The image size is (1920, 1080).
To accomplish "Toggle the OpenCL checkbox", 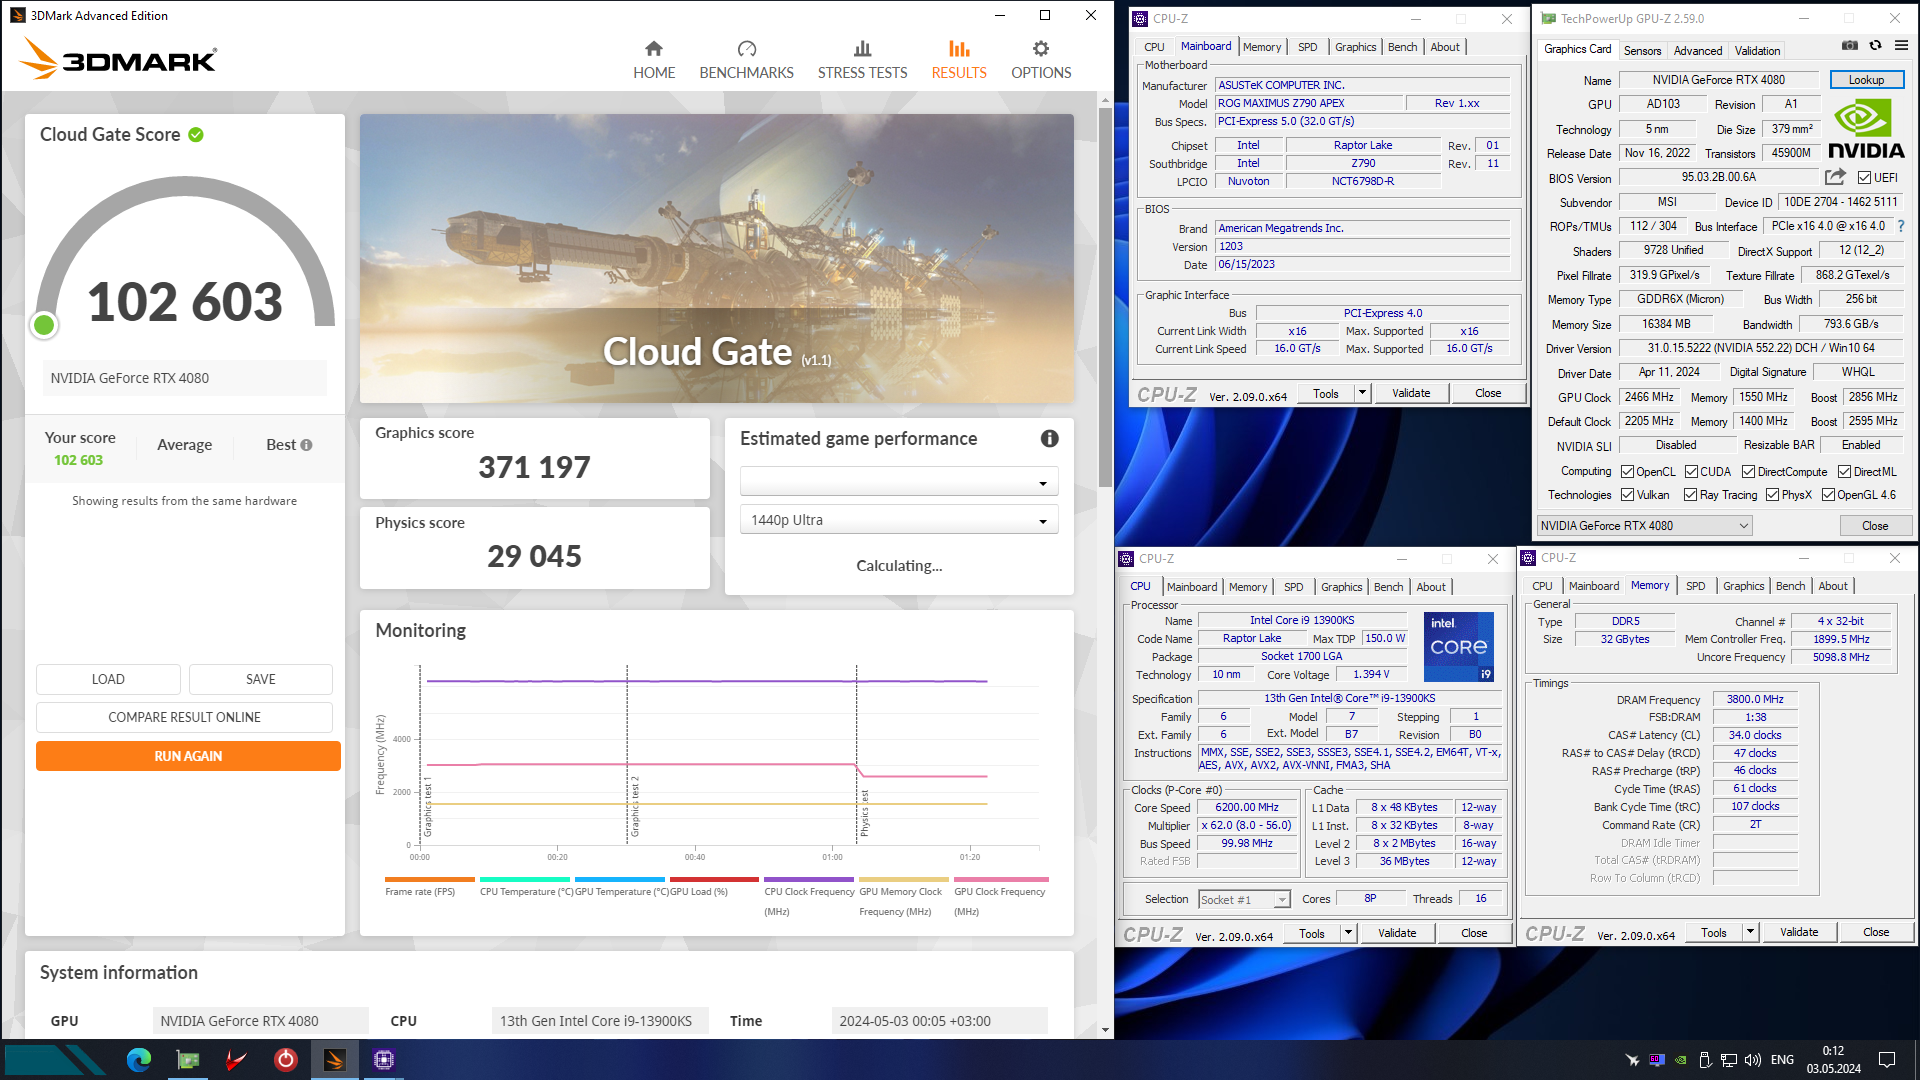I will [x=1627, y=472].
